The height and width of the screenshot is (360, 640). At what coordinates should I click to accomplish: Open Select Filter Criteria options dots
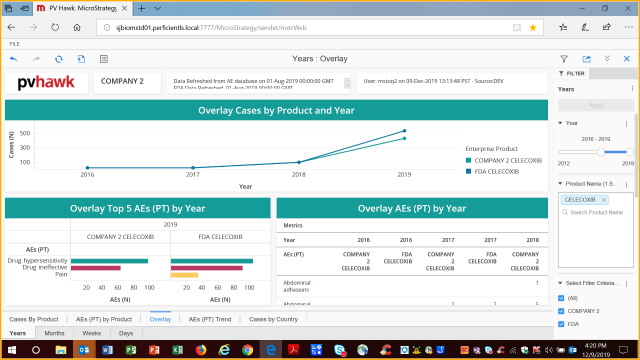click(x=627, y=284)
